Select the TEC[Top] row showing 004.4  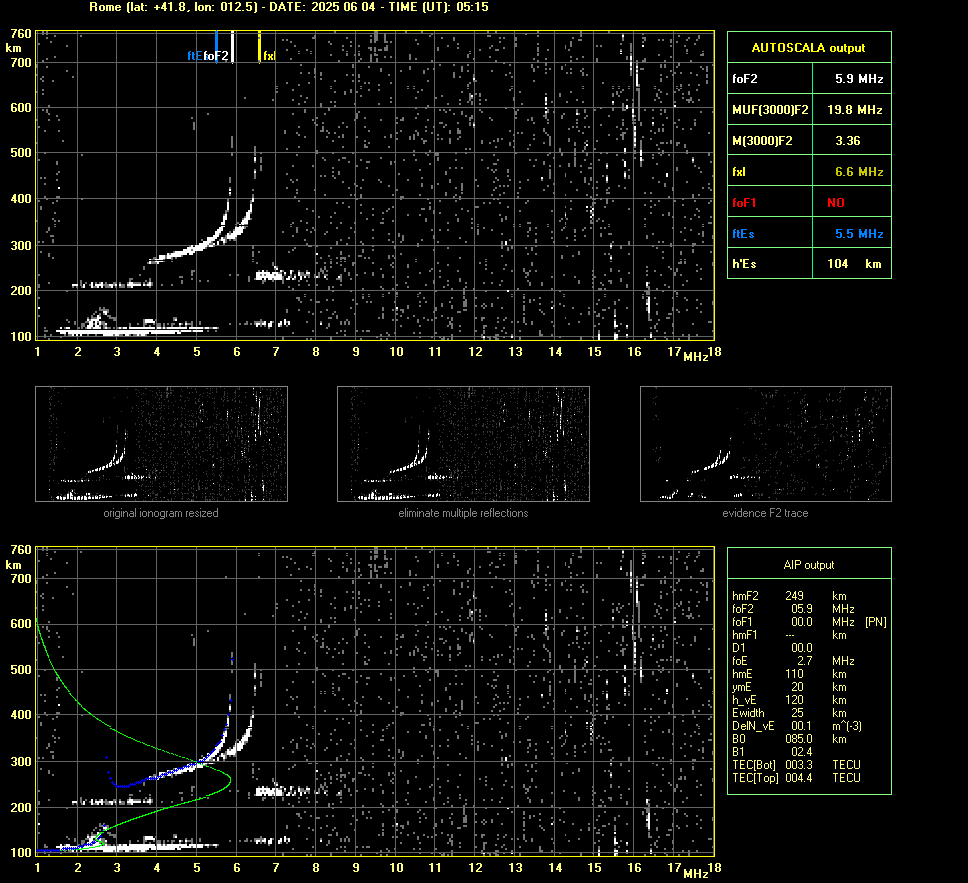click(796, 777)
